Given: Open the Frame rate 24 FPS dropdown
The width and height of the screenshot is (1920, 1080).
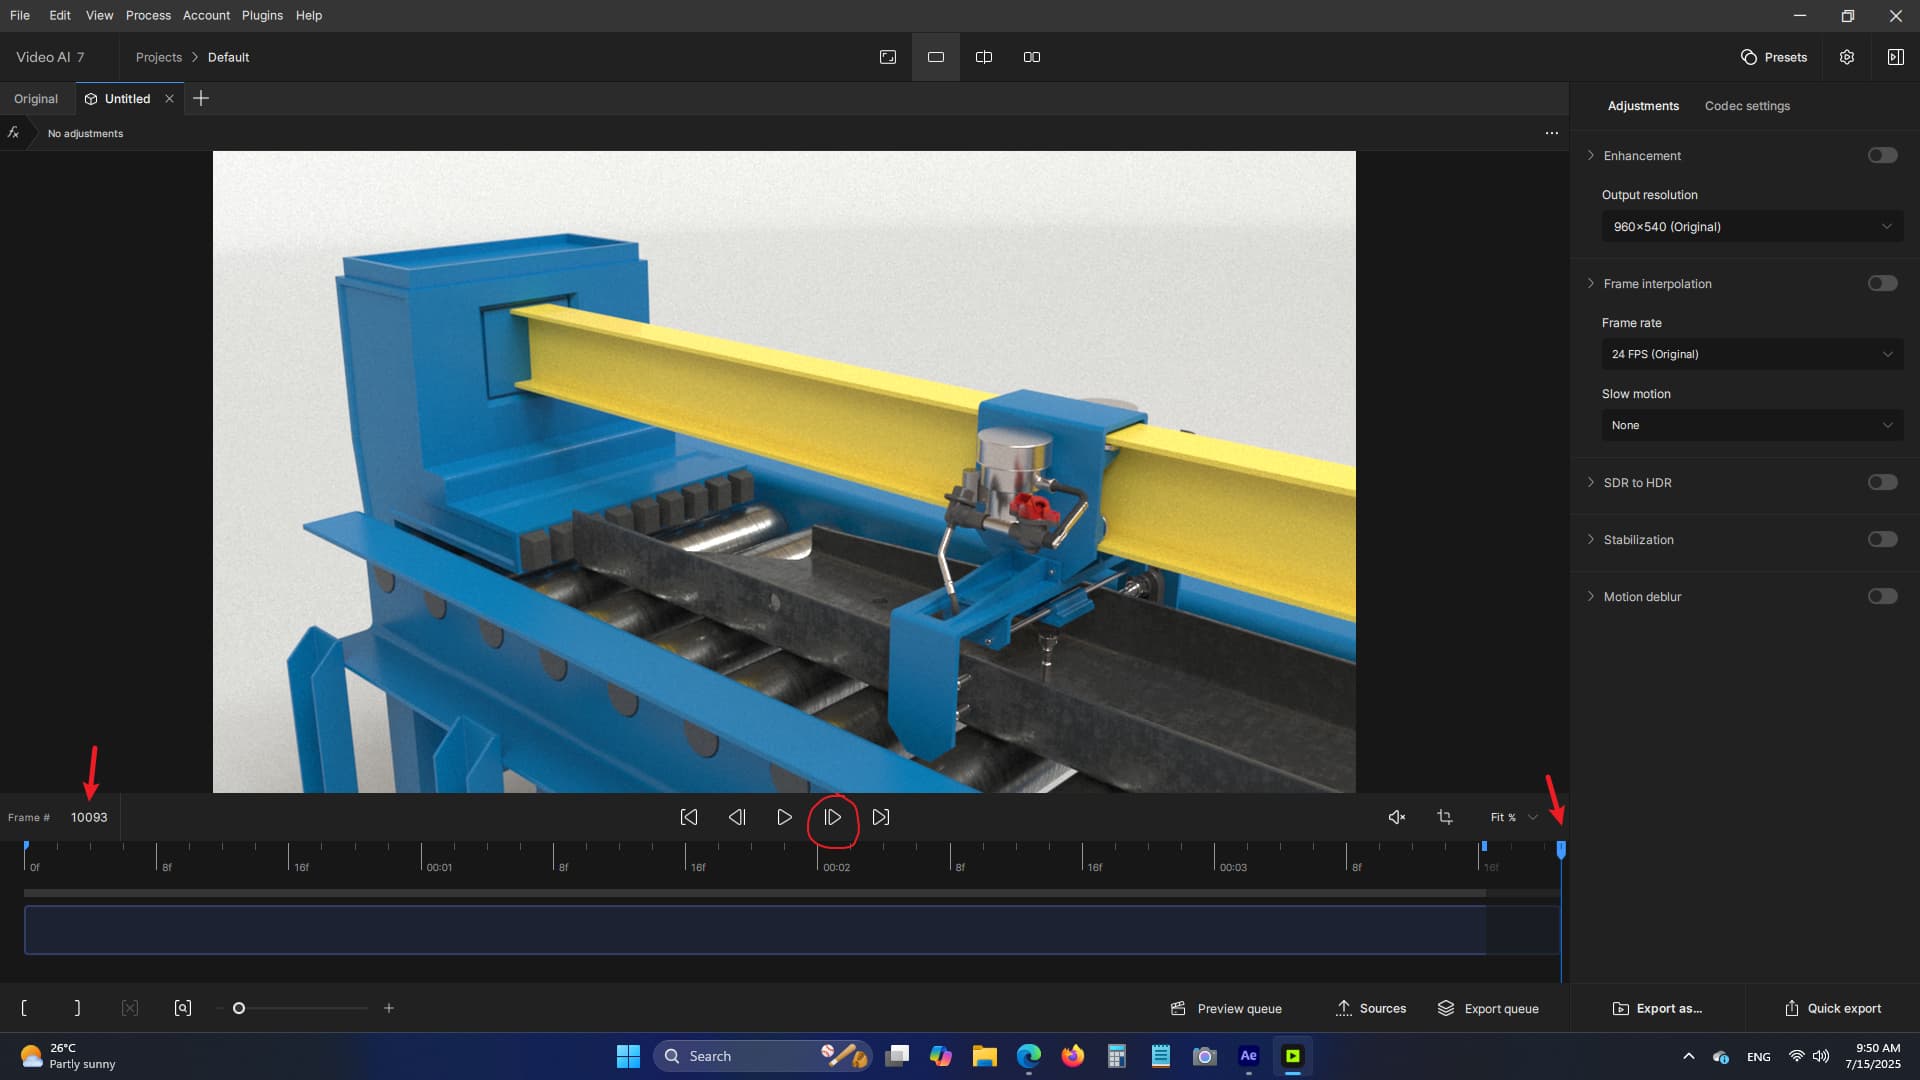Looking at the screenshot, I should pos(1752,354).
